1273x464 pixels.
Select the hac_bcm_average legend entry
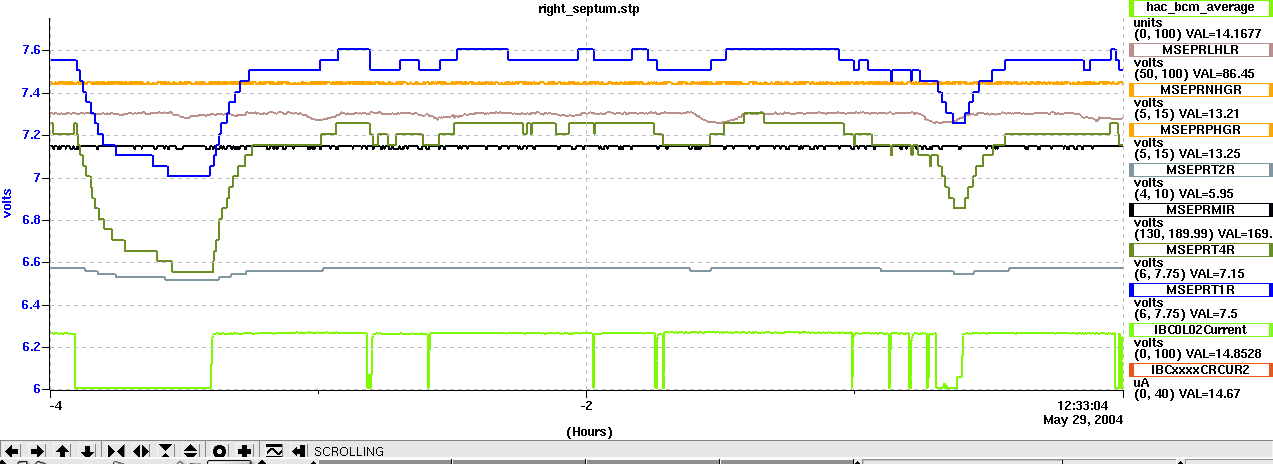(1200, 7)
